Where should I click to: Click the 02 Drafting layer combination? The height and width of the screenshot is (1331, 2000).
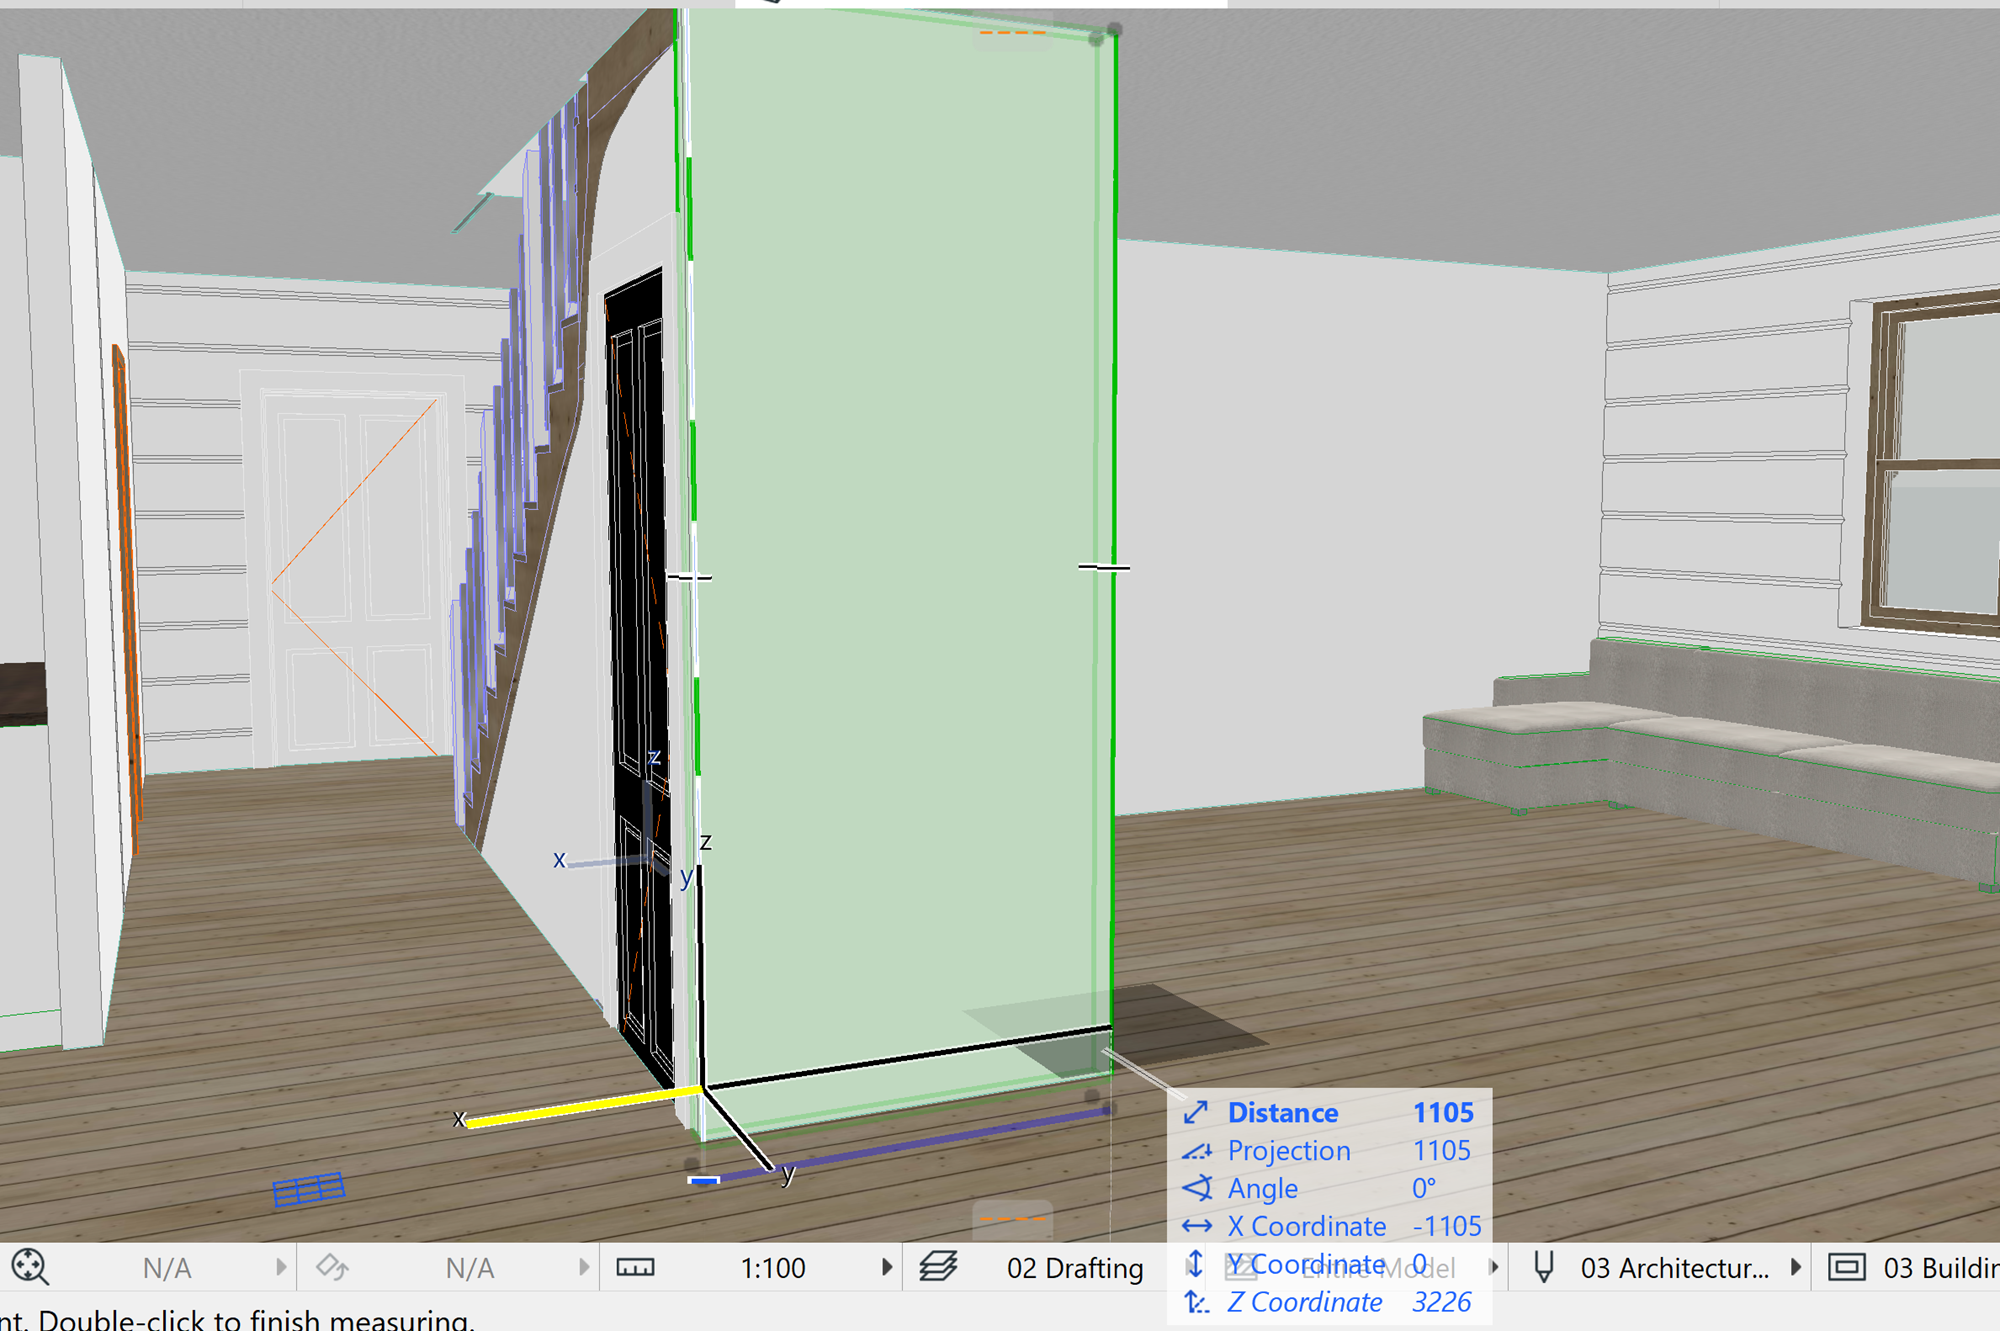[1074, 1268]
